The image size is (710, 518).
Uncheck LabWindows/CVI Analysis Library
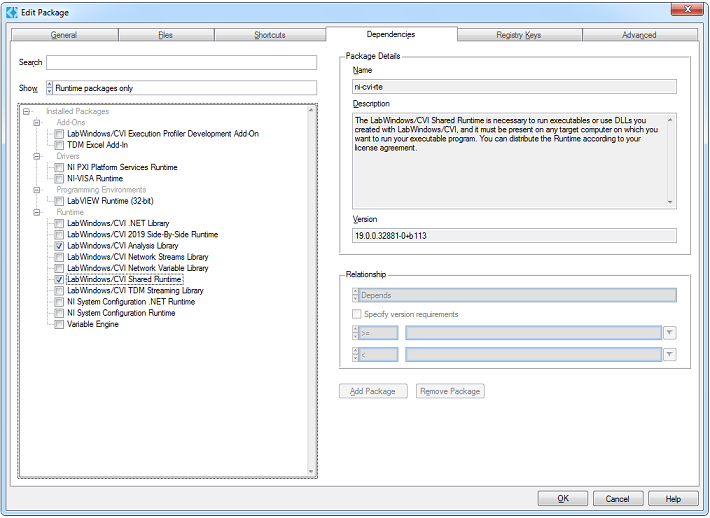click(x=59, y=246)
